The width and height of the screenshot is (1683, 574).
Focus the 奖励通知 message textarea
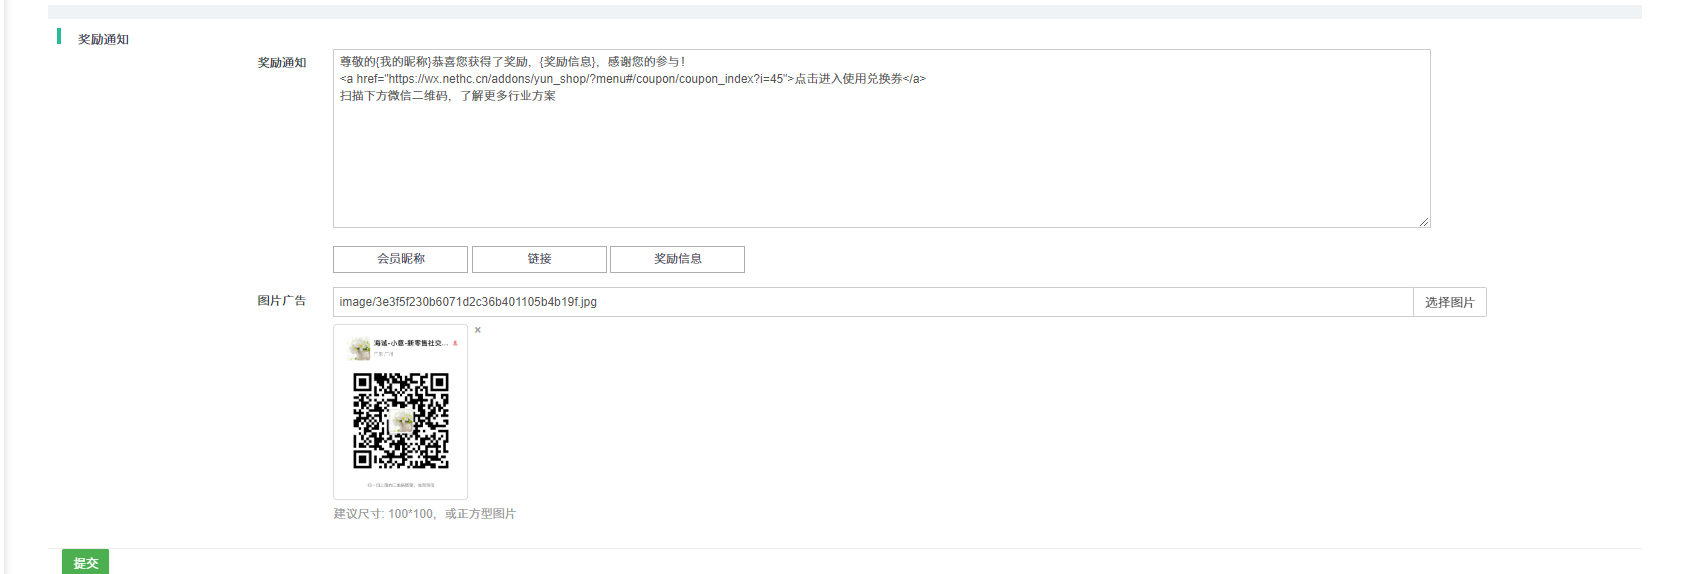pos(881,138)
